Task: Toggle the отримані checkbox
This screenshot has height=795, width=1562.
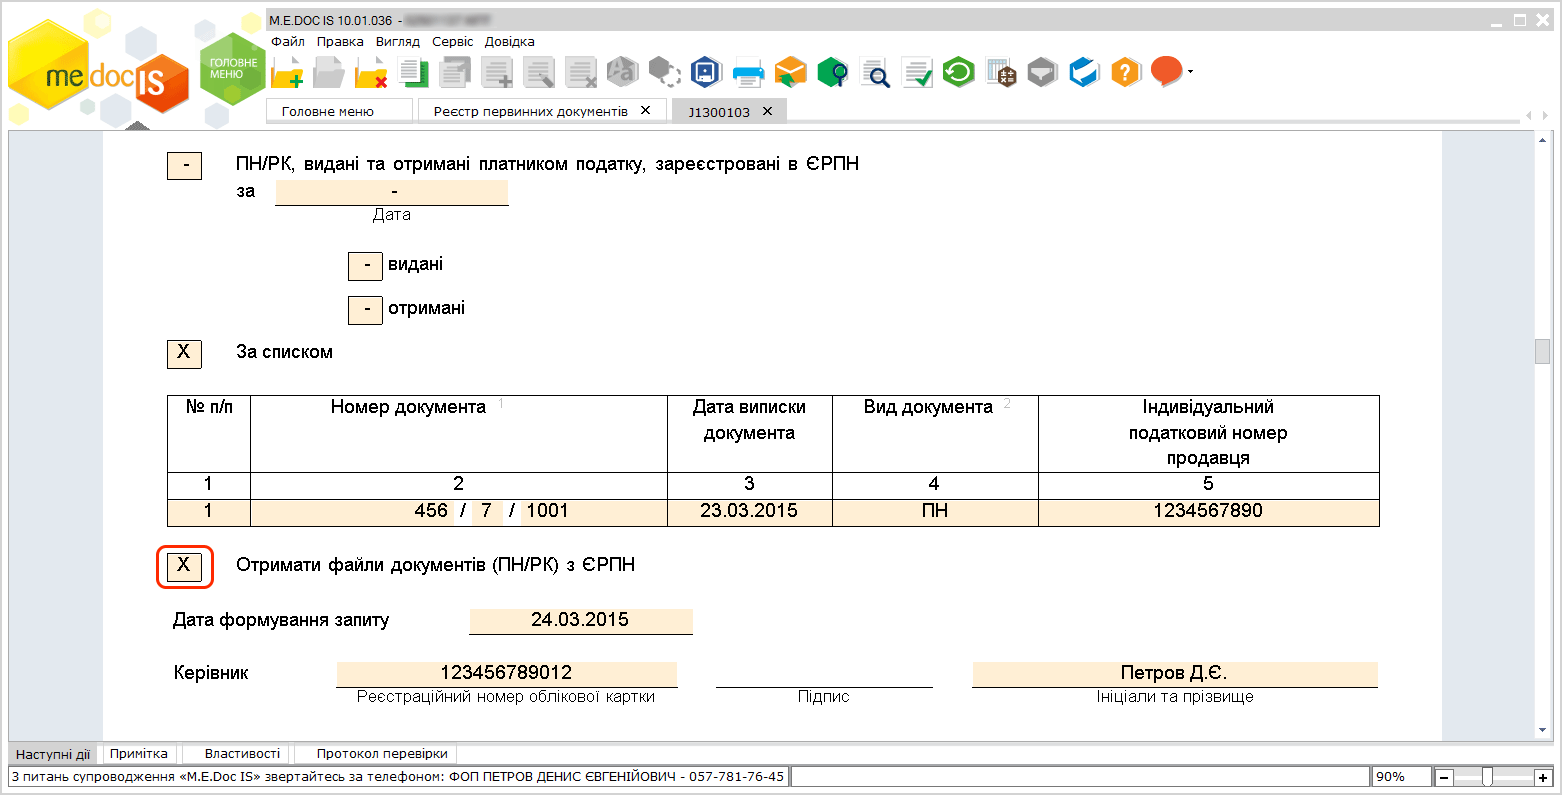Action: tap(365, 310)
